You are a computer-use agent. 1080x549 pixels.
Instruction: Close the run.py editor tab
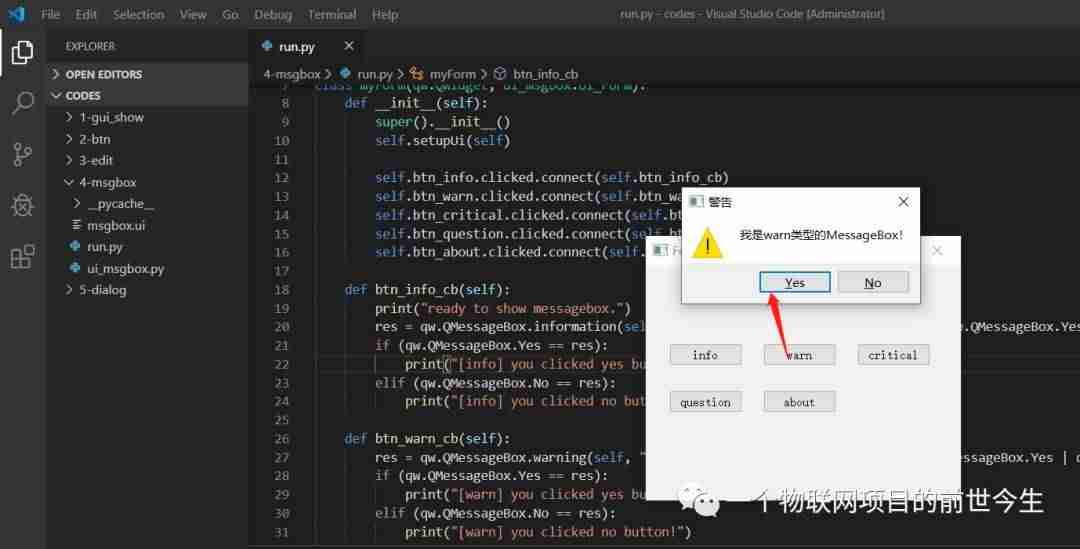pyautogui.click(x=349, y=46)
